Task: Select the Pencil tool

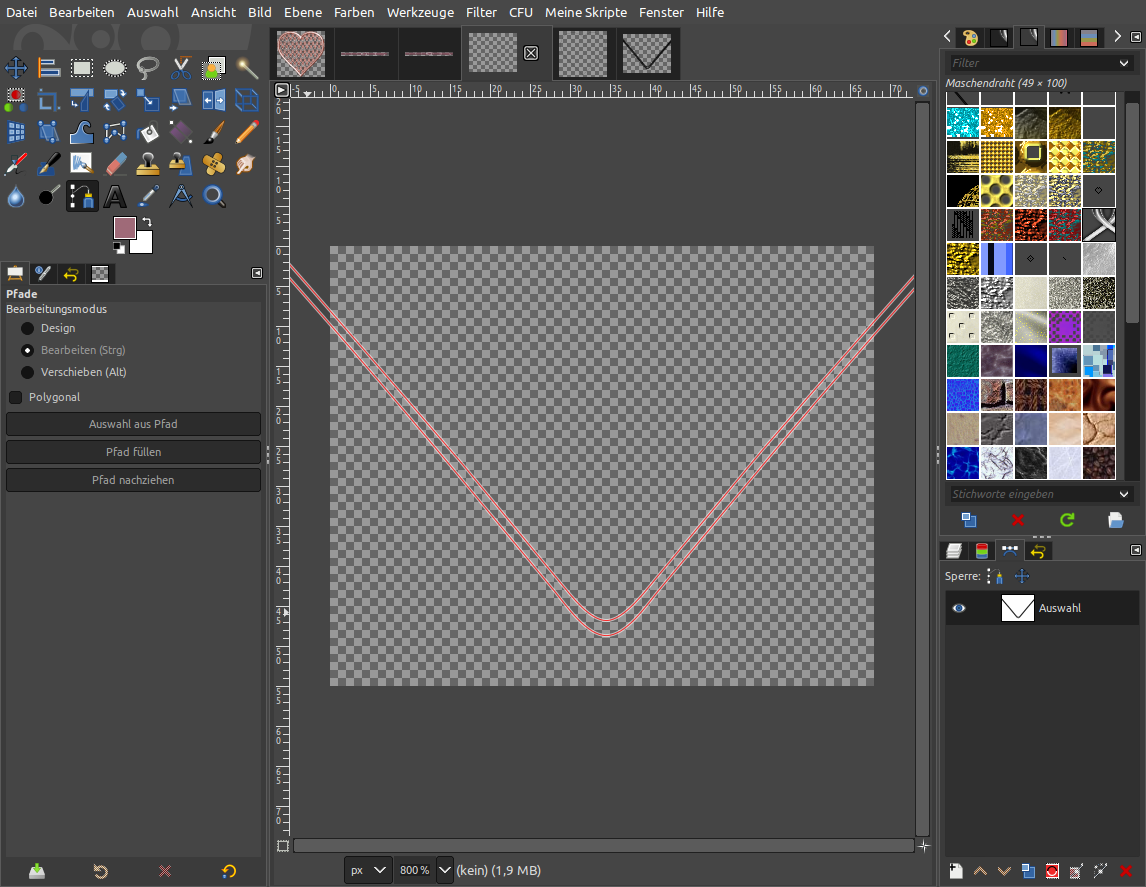Action: [x=247, y=132]
